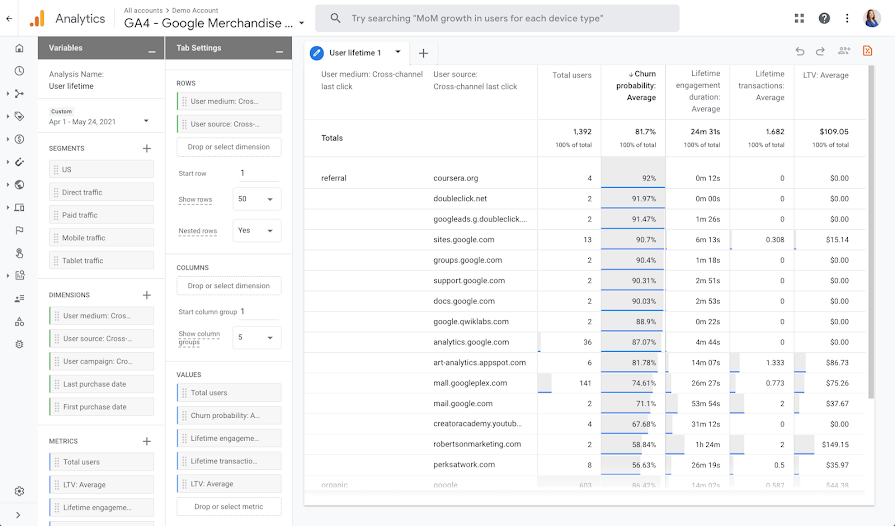
Task: Open the Tech devices icon
Action: 19,208
